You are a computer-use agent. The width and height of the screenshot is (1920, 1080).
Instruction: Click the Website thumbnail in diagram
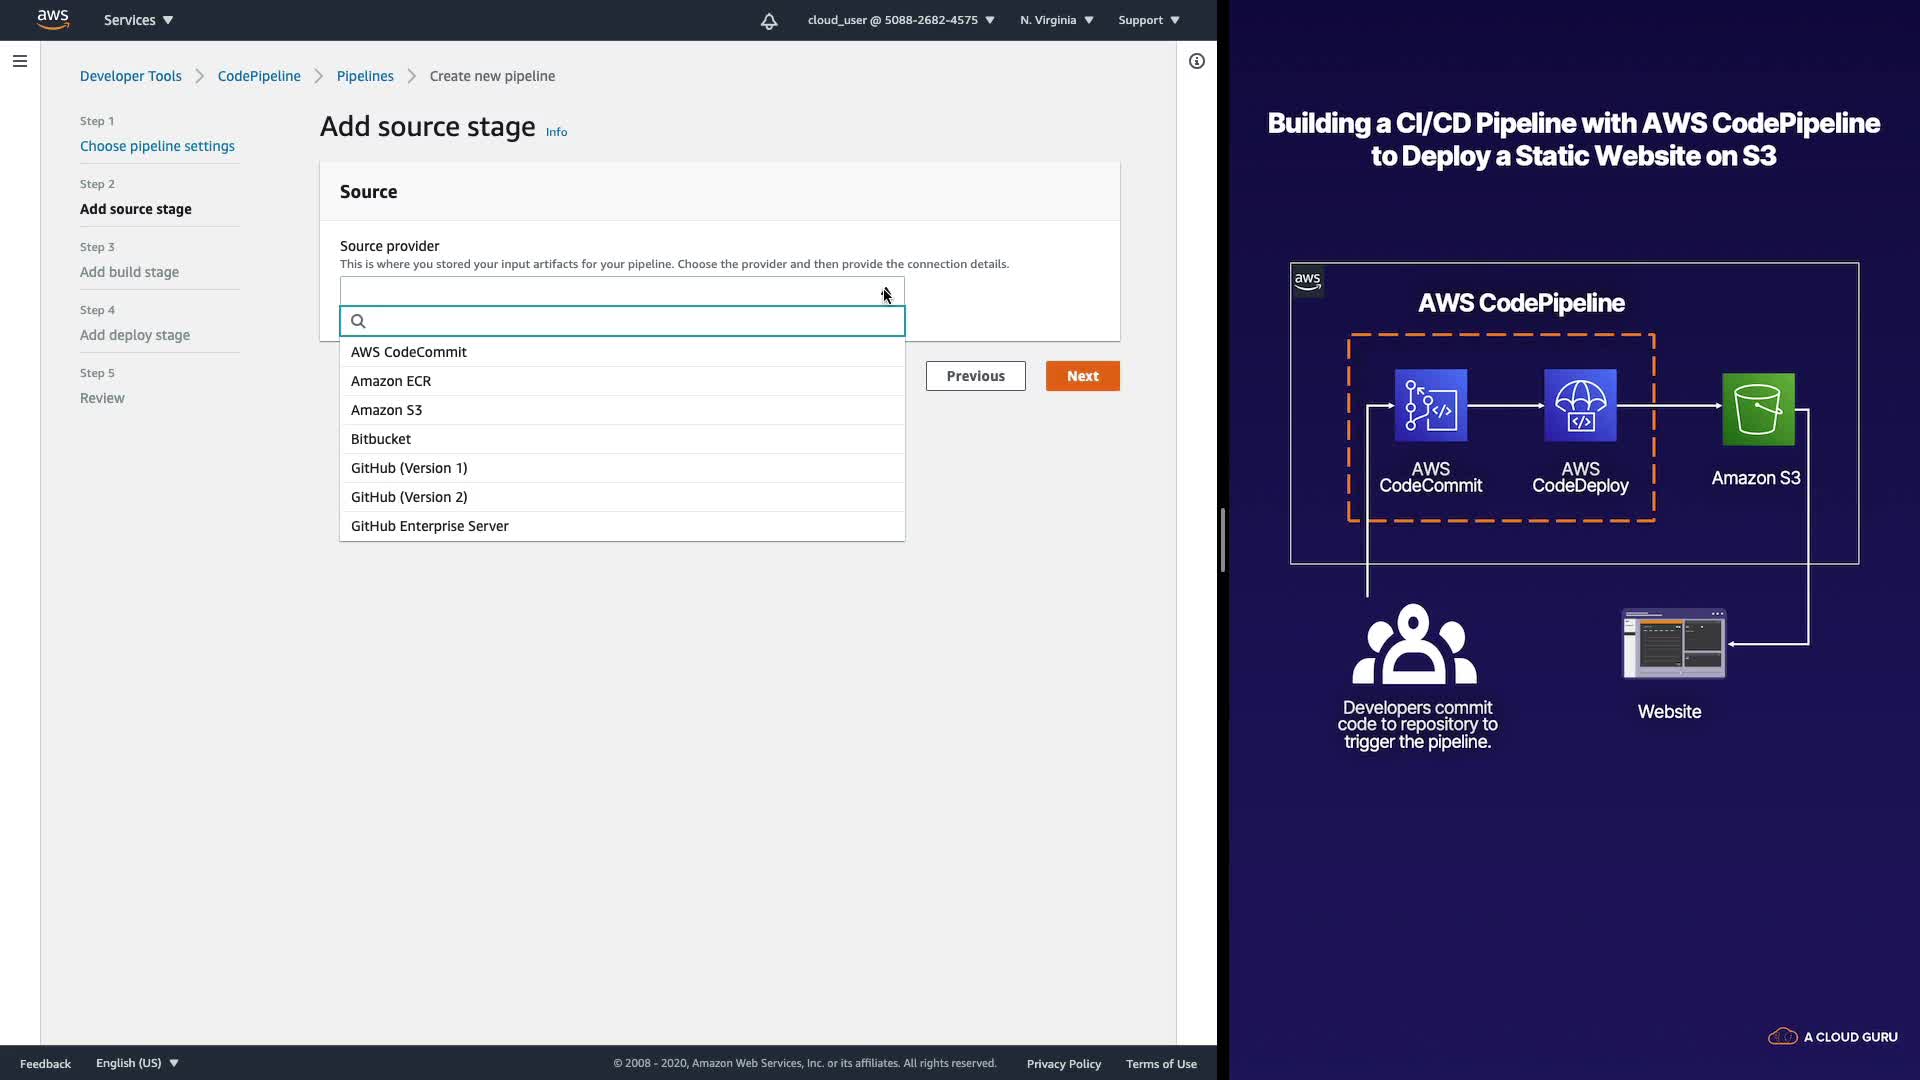point(1673,644)
